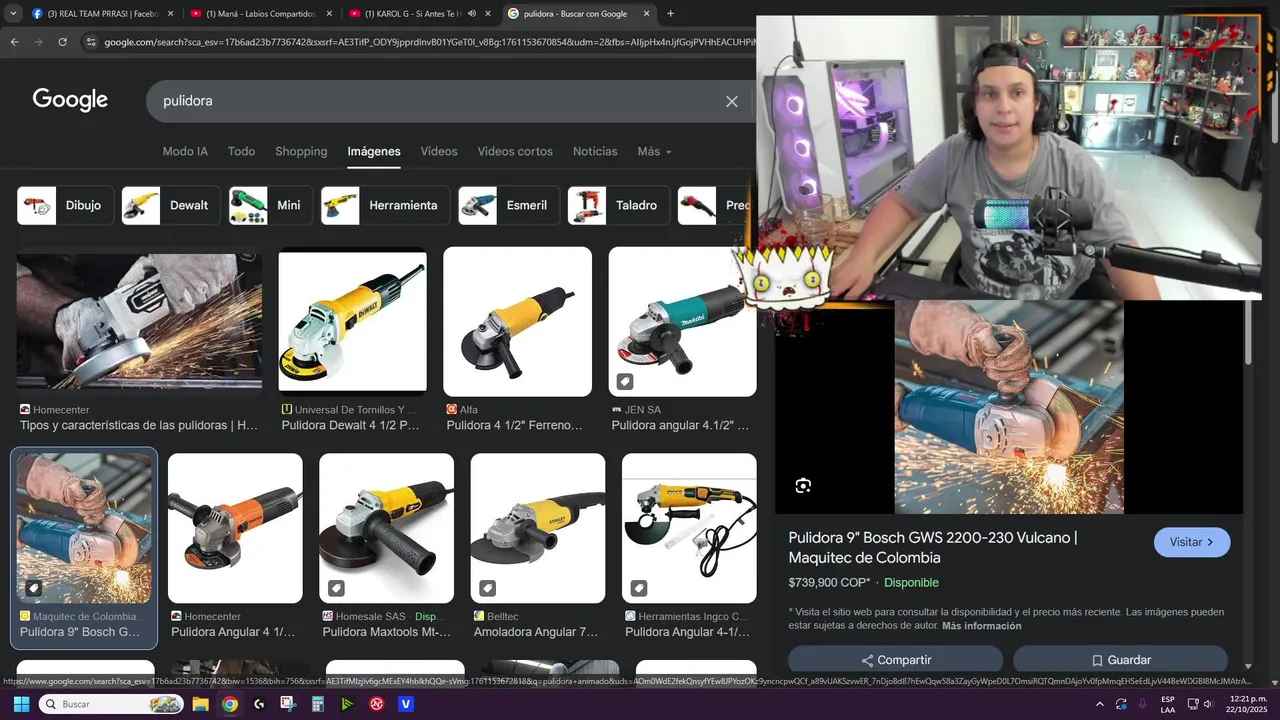Click Visitar button for the Bosch grinder

click(x=1192, y=542)
